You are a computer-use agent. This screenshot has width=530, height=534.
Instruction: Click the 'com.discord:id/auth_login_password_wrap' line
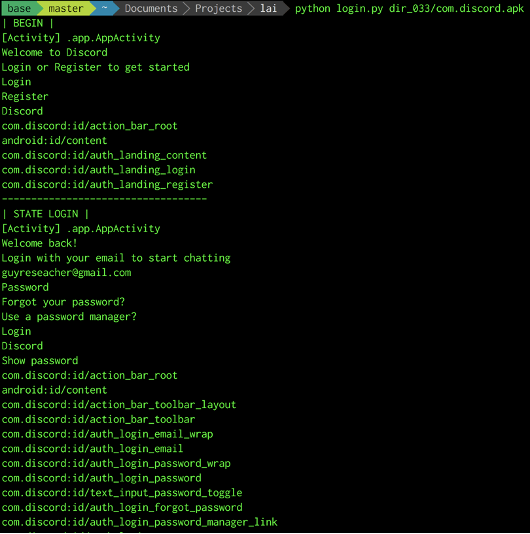[x=116, y=464]
